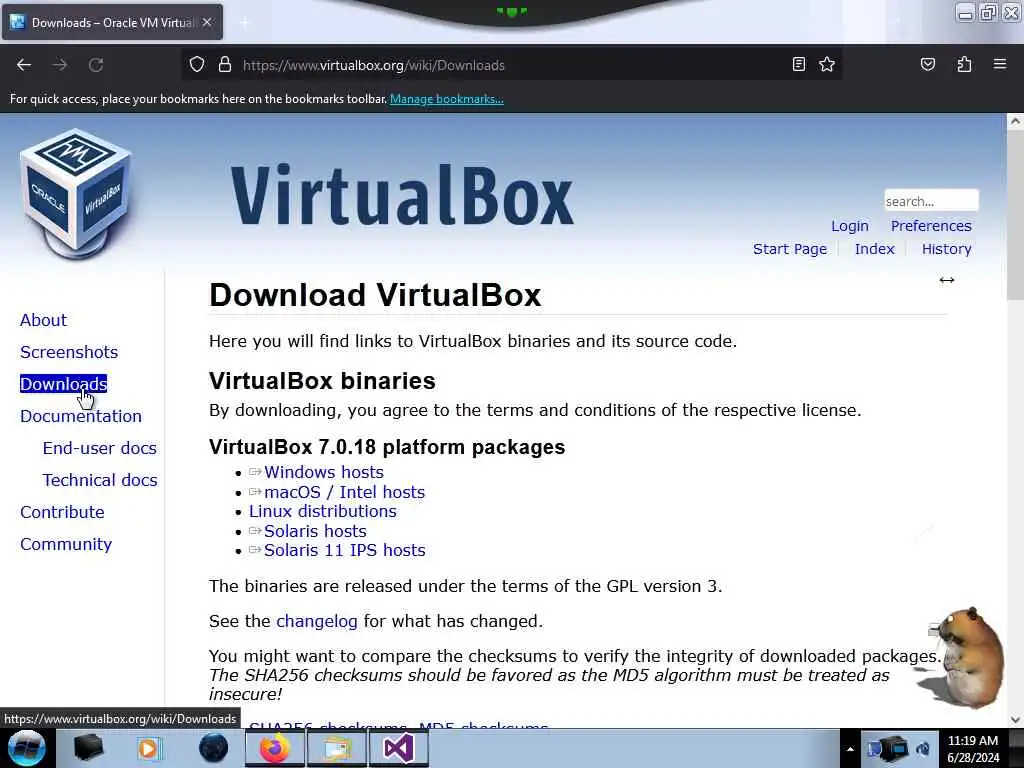1024x768 pixels.
Task: Open the changelog link
Action: click(317, 621)
